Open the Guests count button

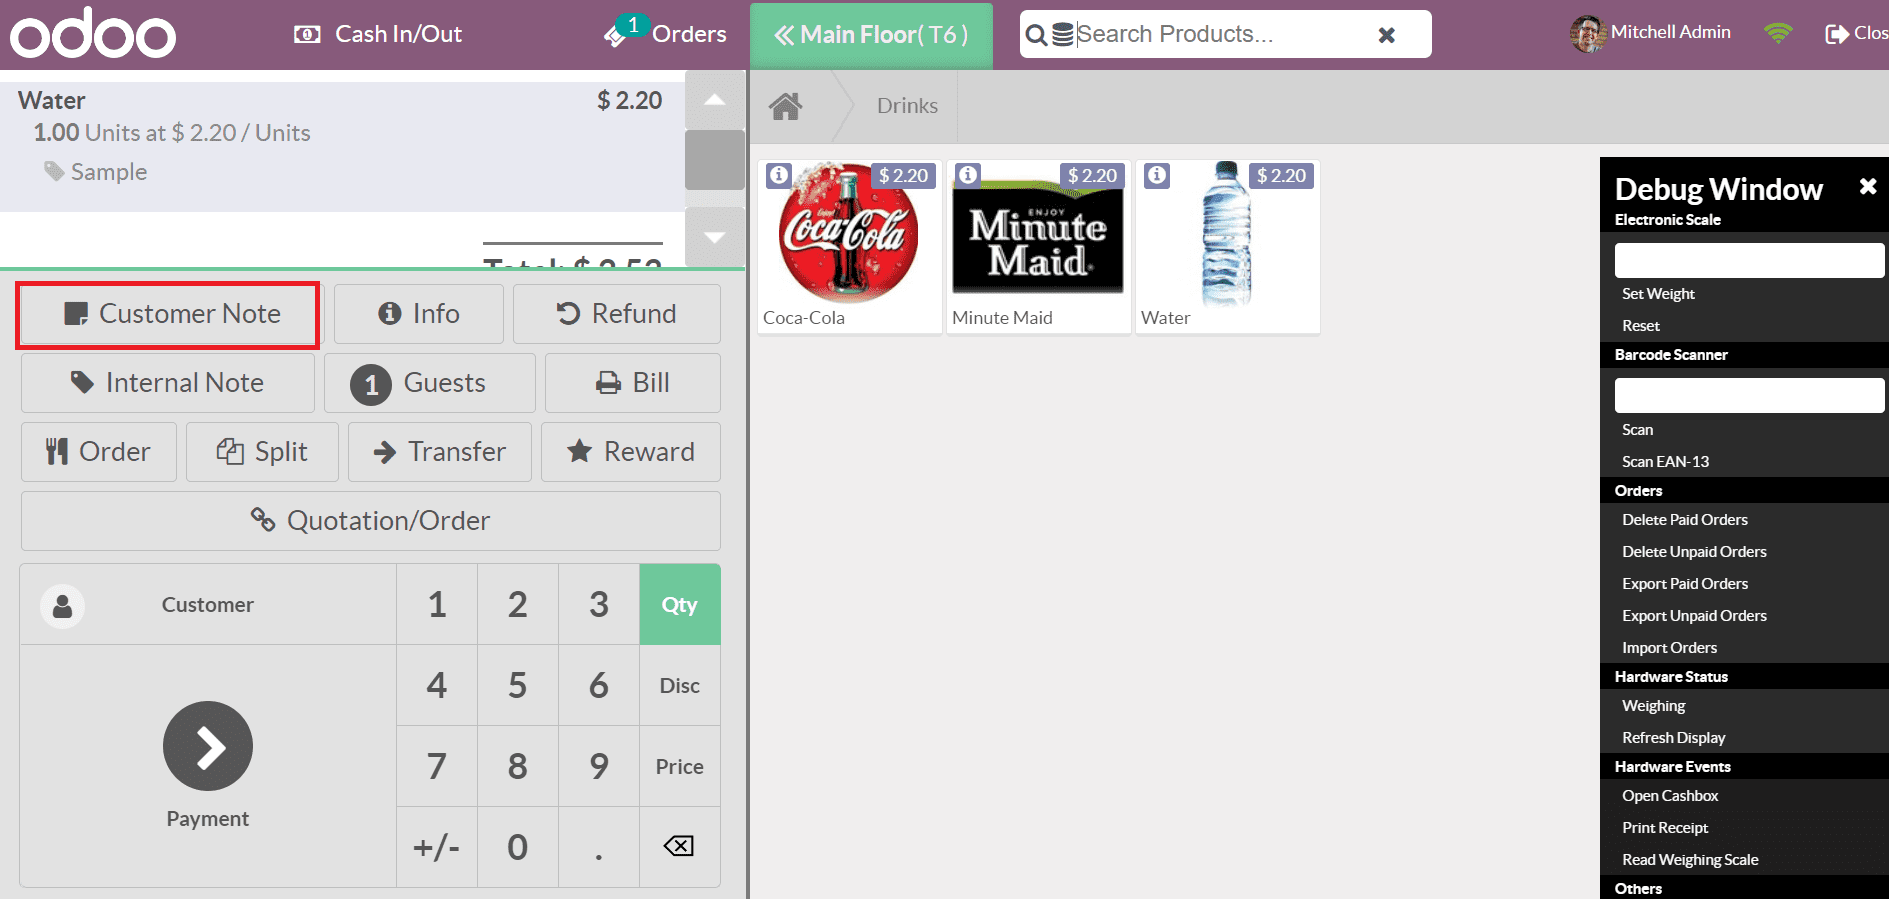[x=430, y=383]
